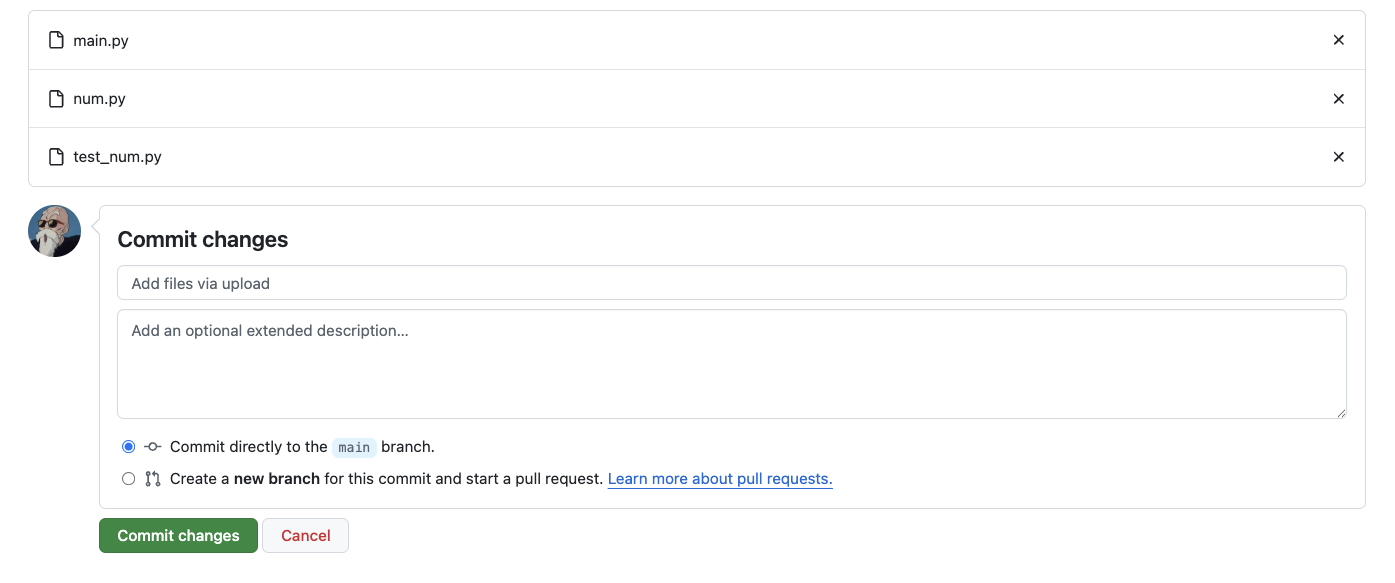
Task: Click the pull request icon beside Create a new branch
Action: (x=153, y=479)
